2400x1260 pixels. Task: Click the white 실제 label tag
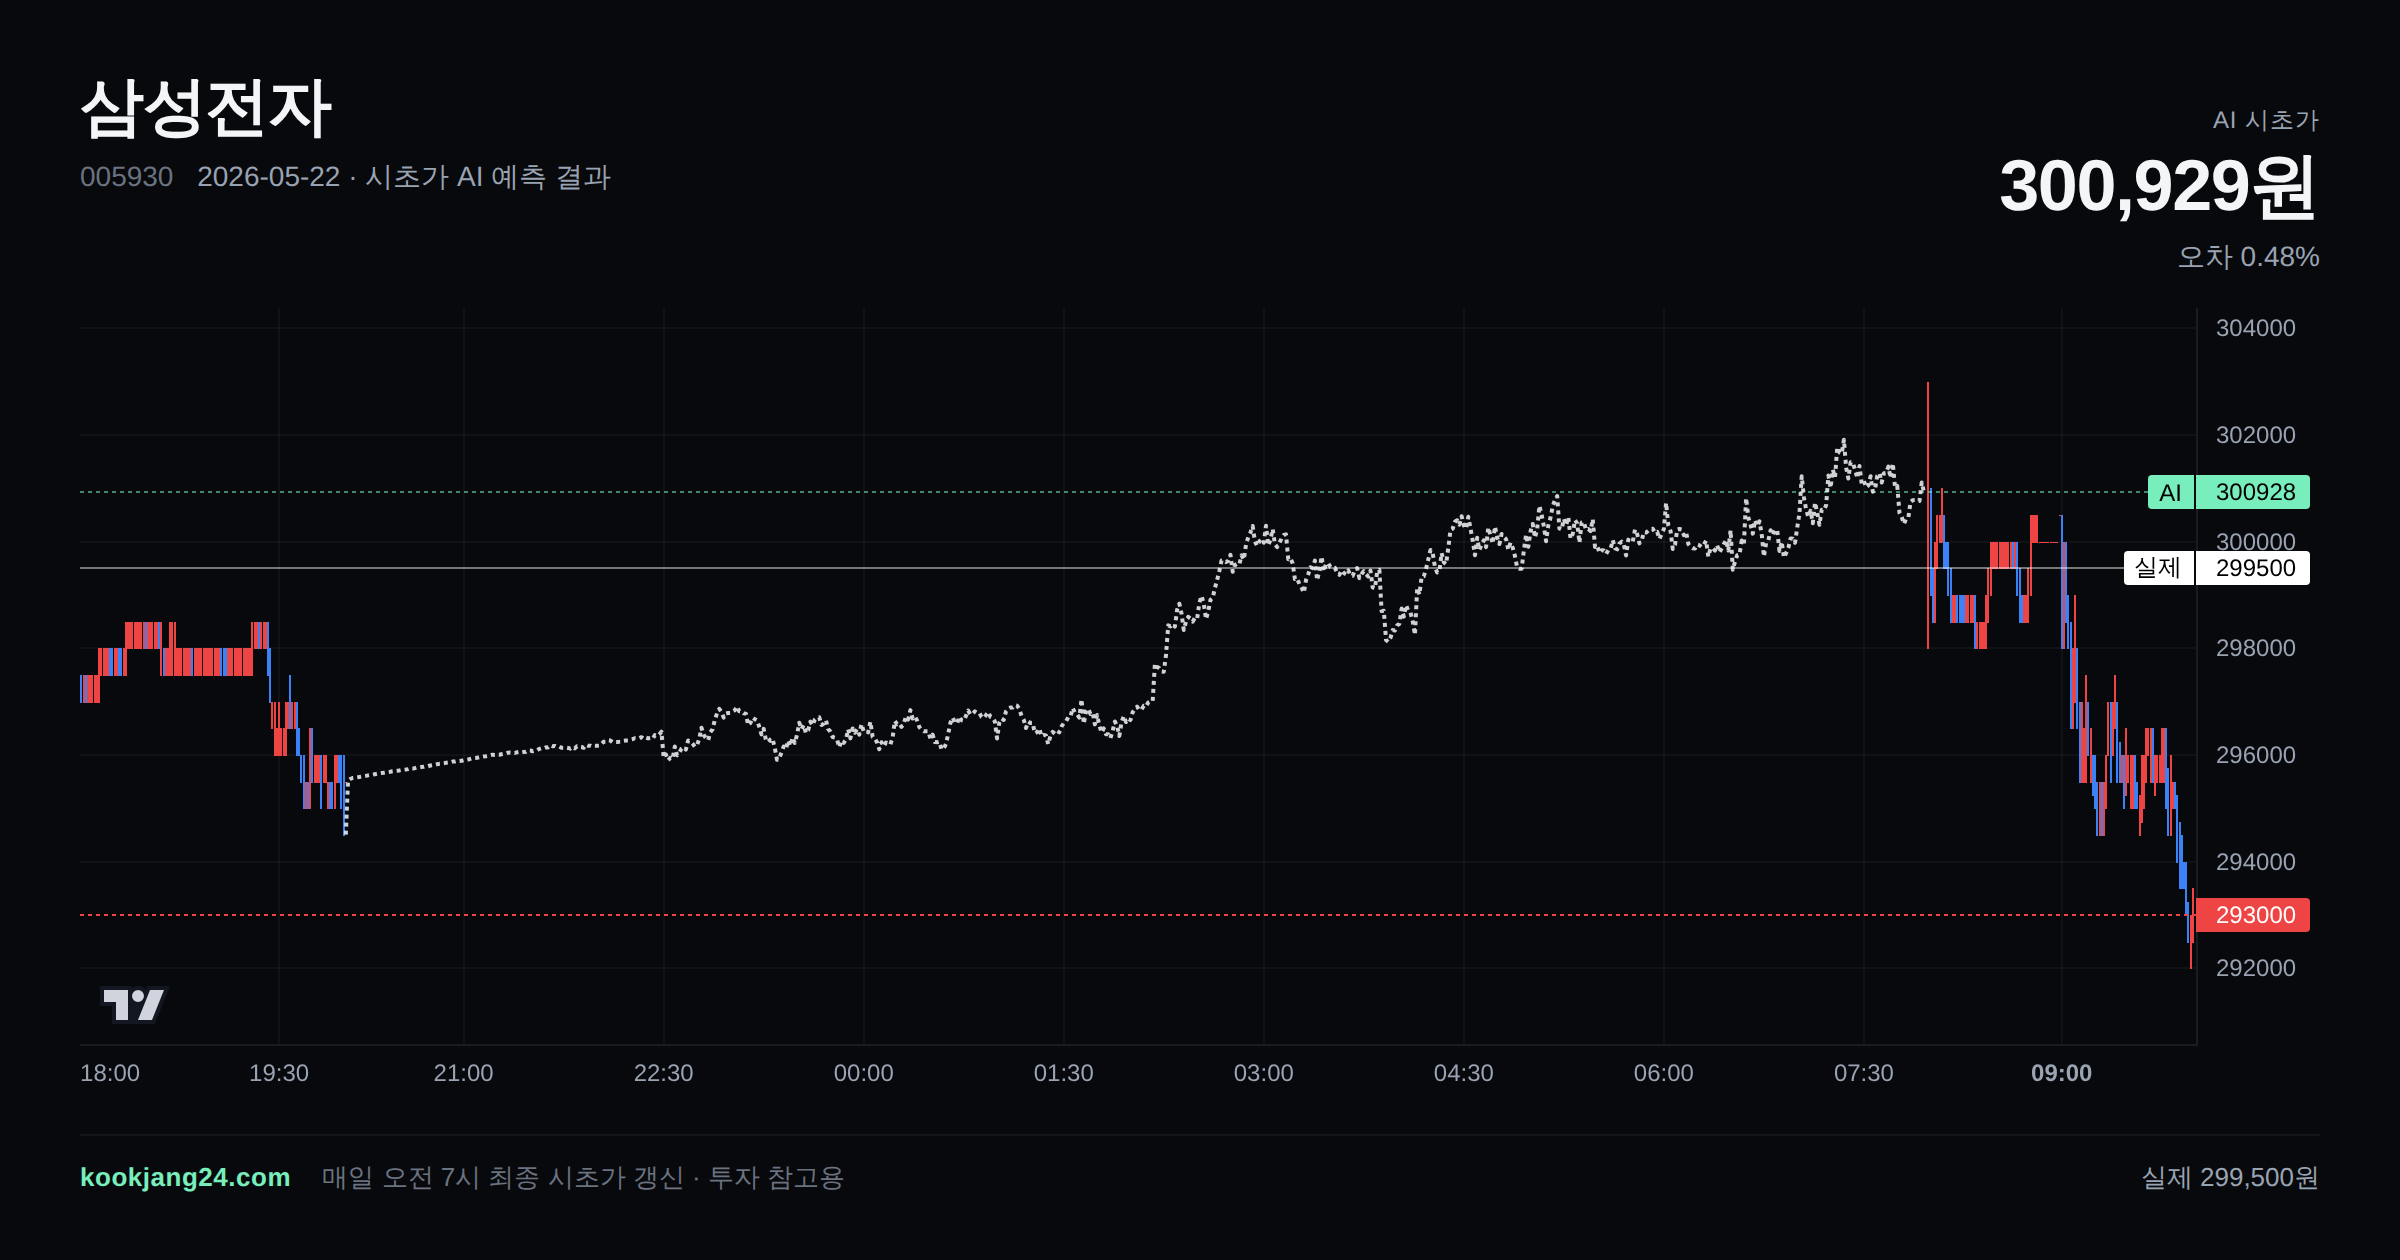tap(2159, 568)
